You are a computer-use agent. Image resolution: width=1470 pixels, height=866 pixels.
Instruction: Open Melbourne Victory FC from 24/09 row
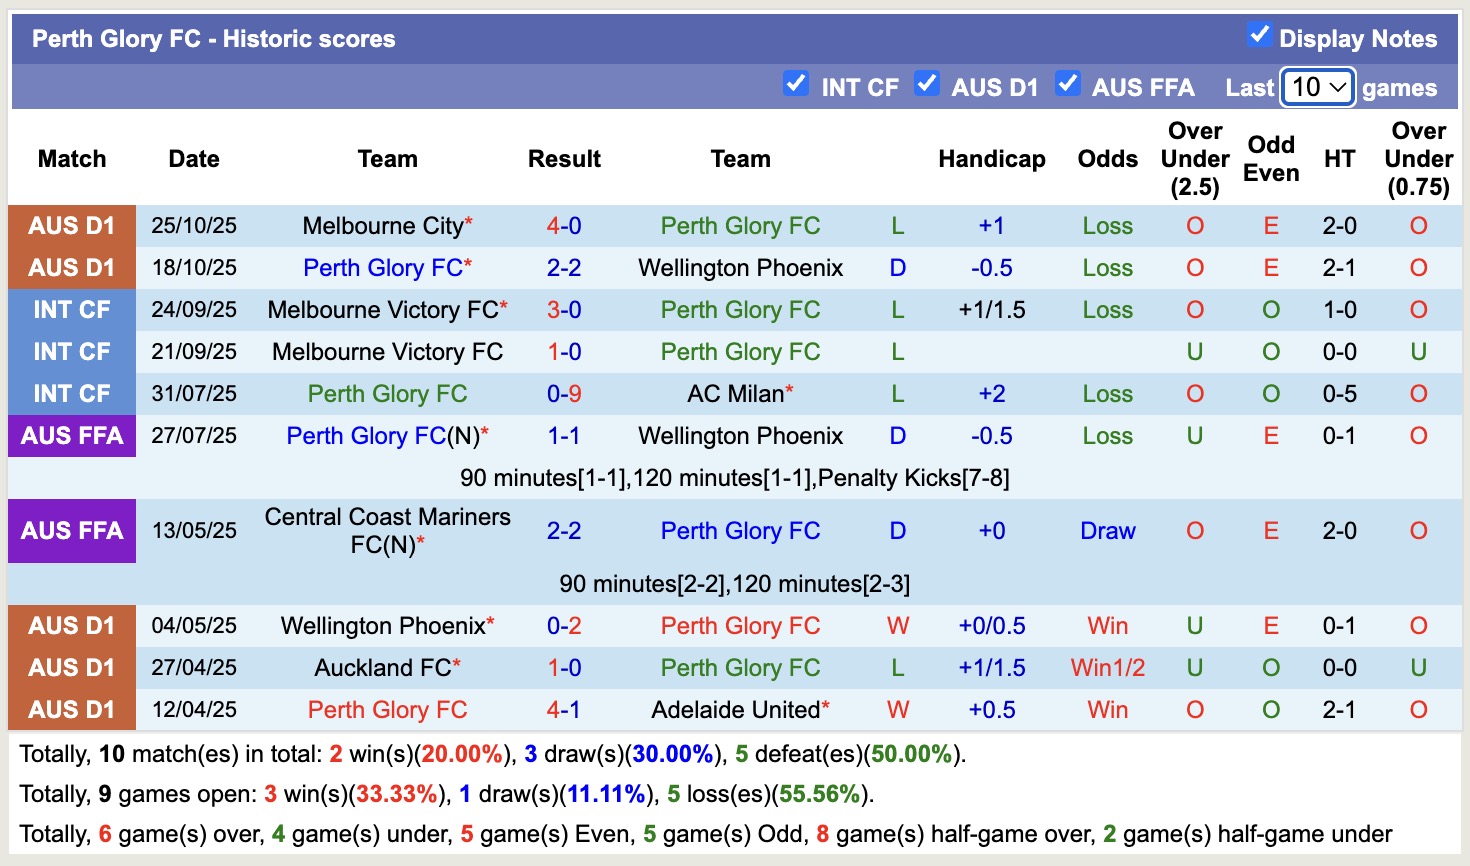point(380,310)
